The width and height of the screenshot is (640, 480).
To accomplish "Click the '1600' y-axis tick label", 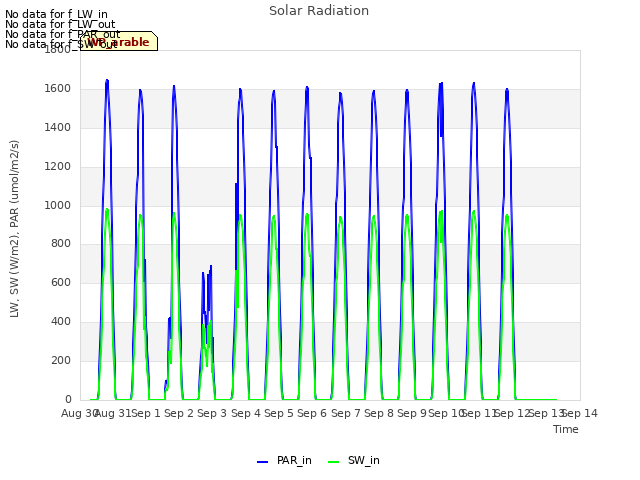I will tap(58, 89).
